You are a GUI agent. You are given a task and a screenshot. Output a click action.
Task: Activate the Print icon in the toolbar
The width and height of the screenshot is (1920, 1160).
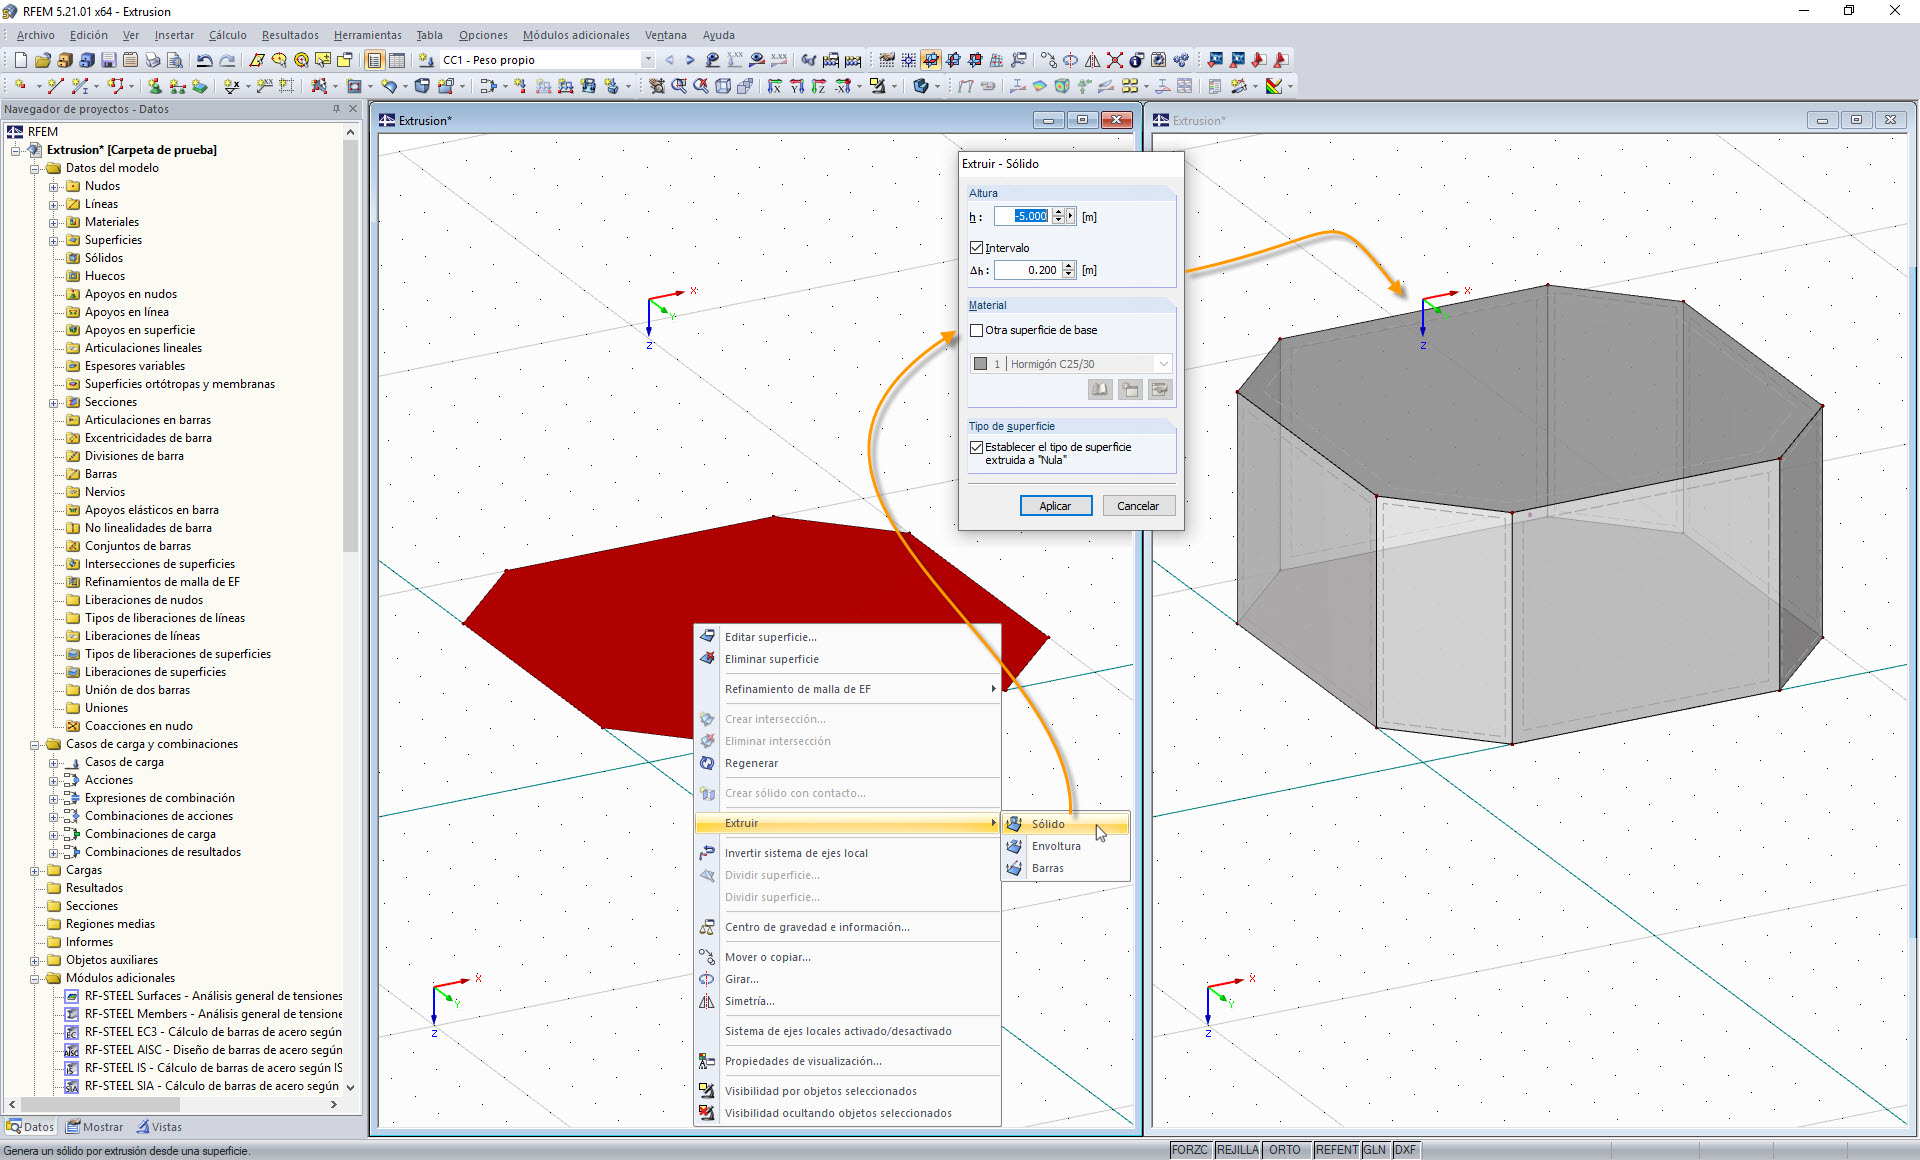(x=151, y=60)
